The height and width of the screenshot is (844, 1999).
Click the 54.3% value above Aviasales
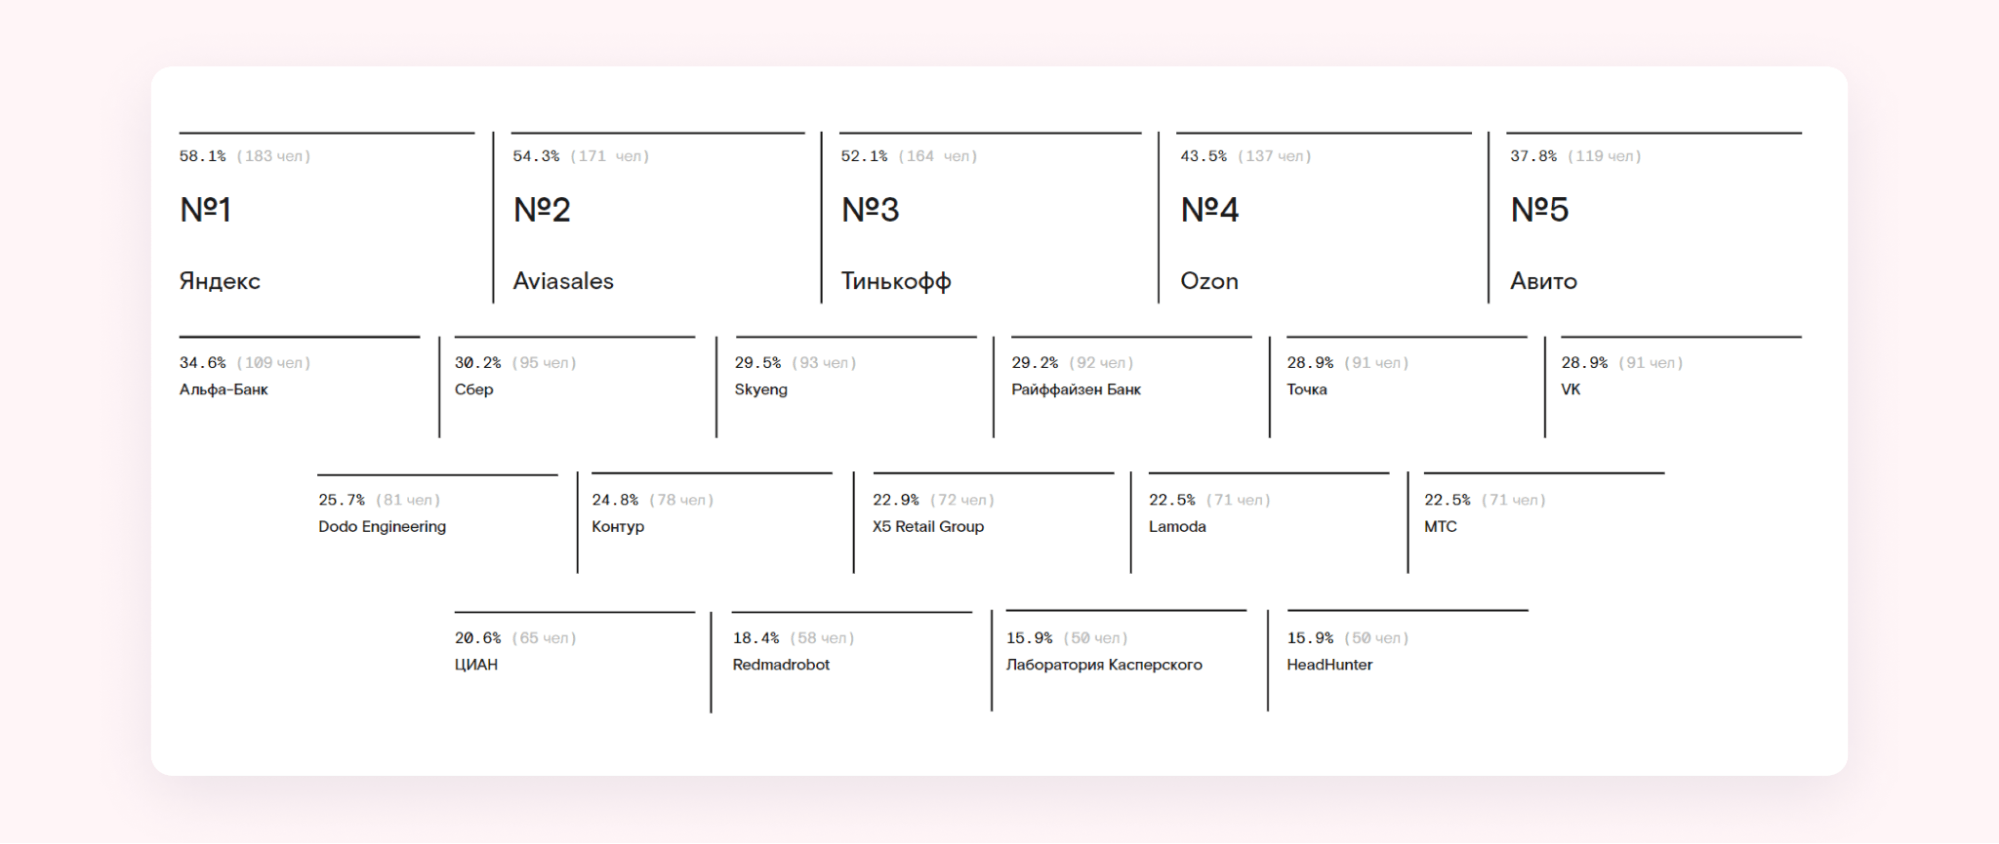pos(536,156)
